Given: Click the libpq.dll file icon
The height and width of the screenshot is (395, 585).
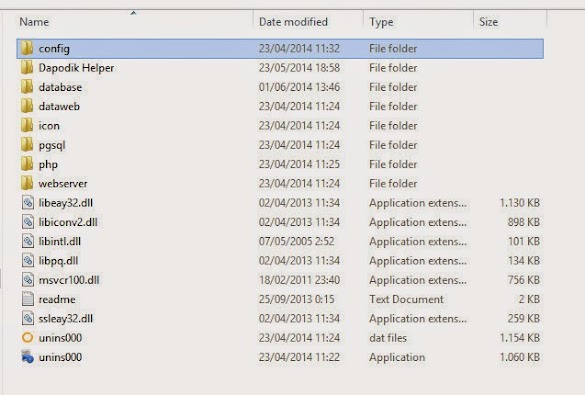Looking at the screenshot, I should tap(28, 261).
